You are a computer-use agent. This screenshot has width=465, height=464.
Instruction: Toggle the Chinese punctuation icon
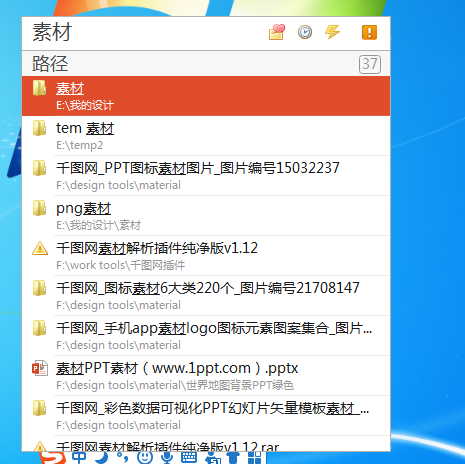point(122,457)
